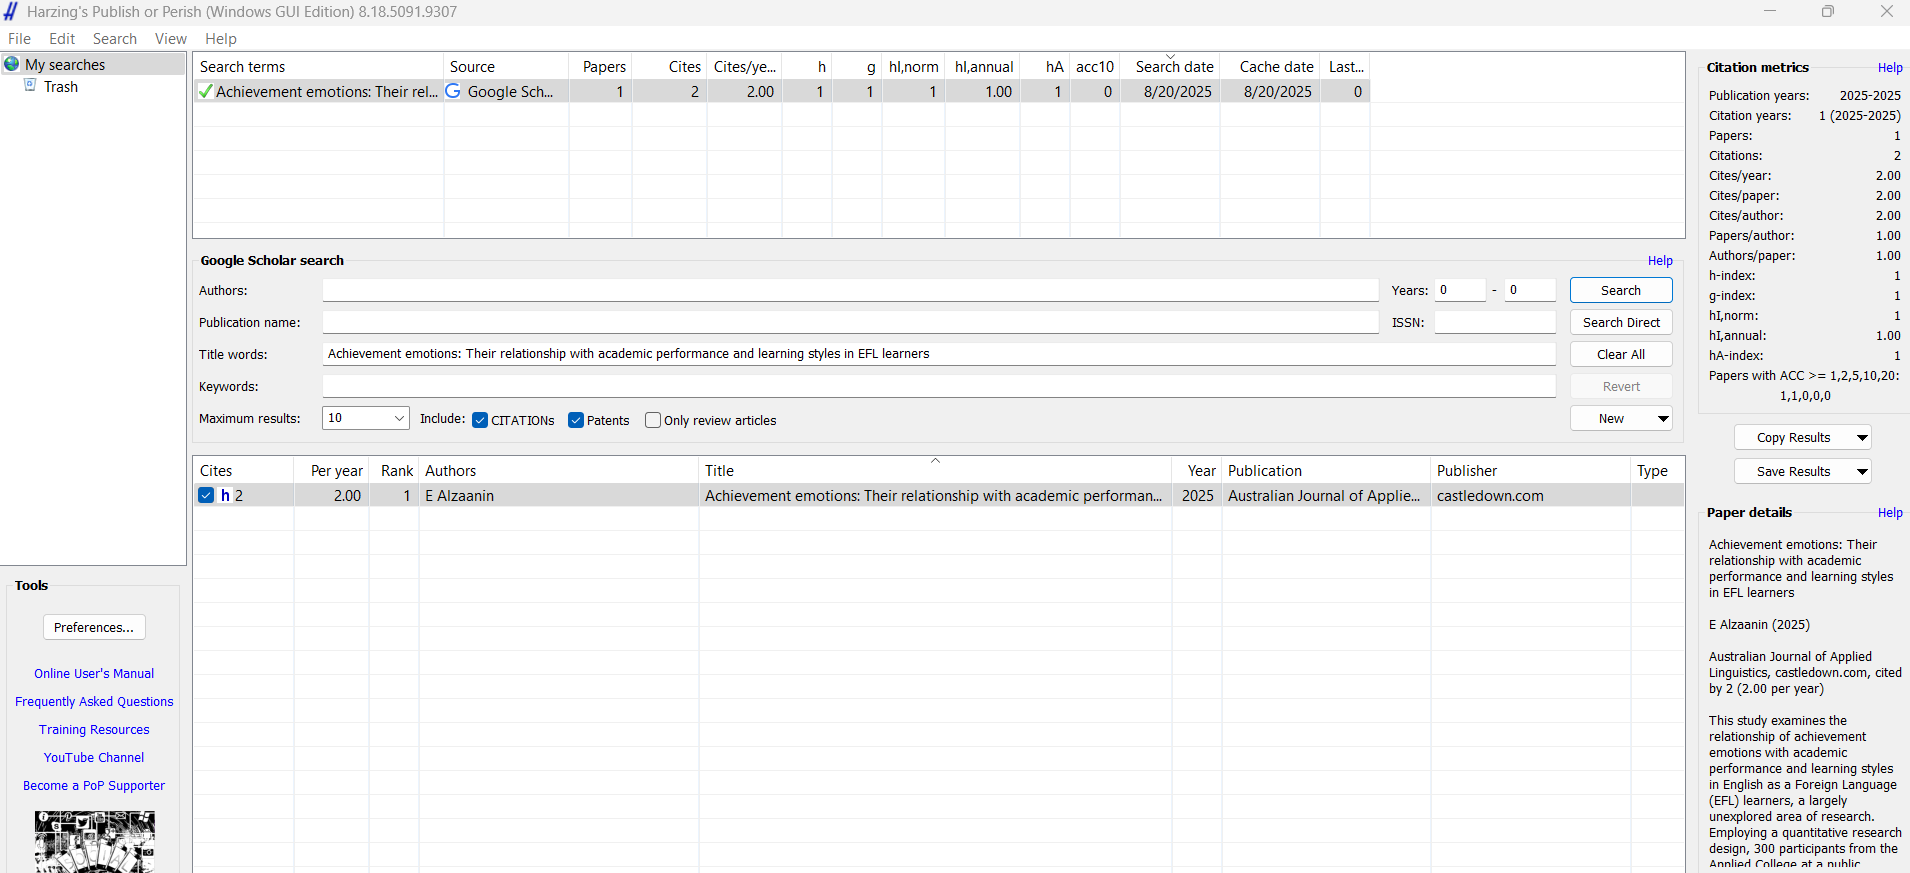Open the Help menu
Image resolution: width=1910 pixels, height=873 pixels.
pyautogui.click(x=221, y=39)
